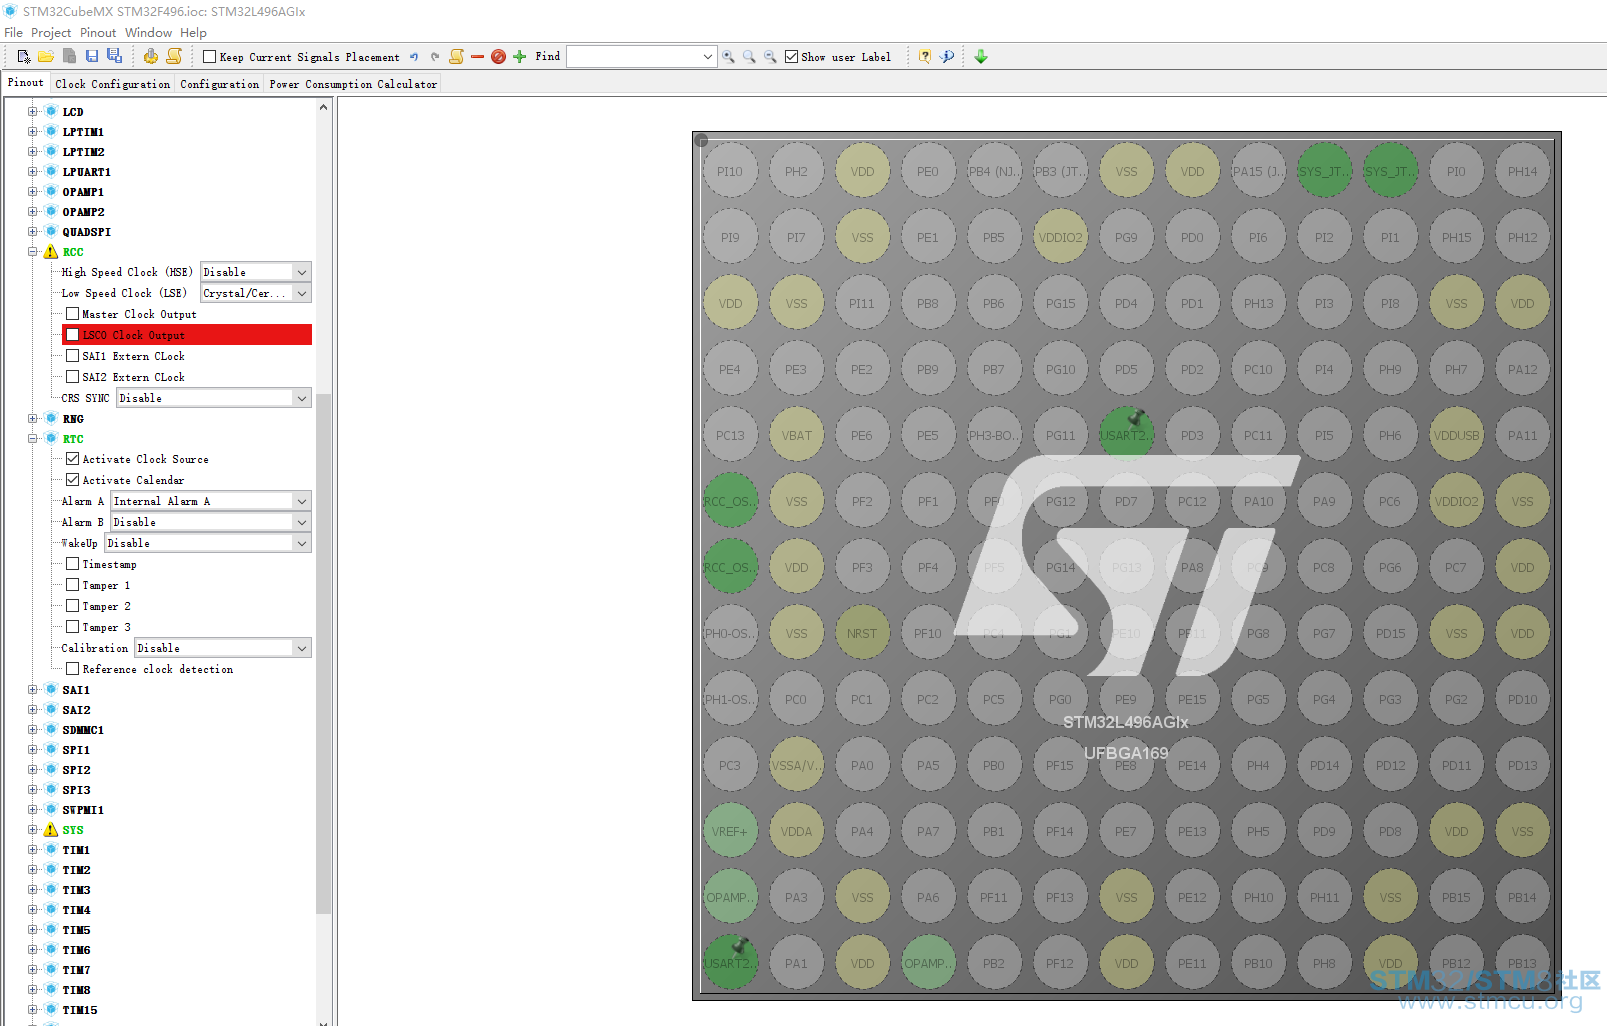The image size is (1607, 1026).
Task: Click the last magnifier icon after Find
Action: point(770,57)
